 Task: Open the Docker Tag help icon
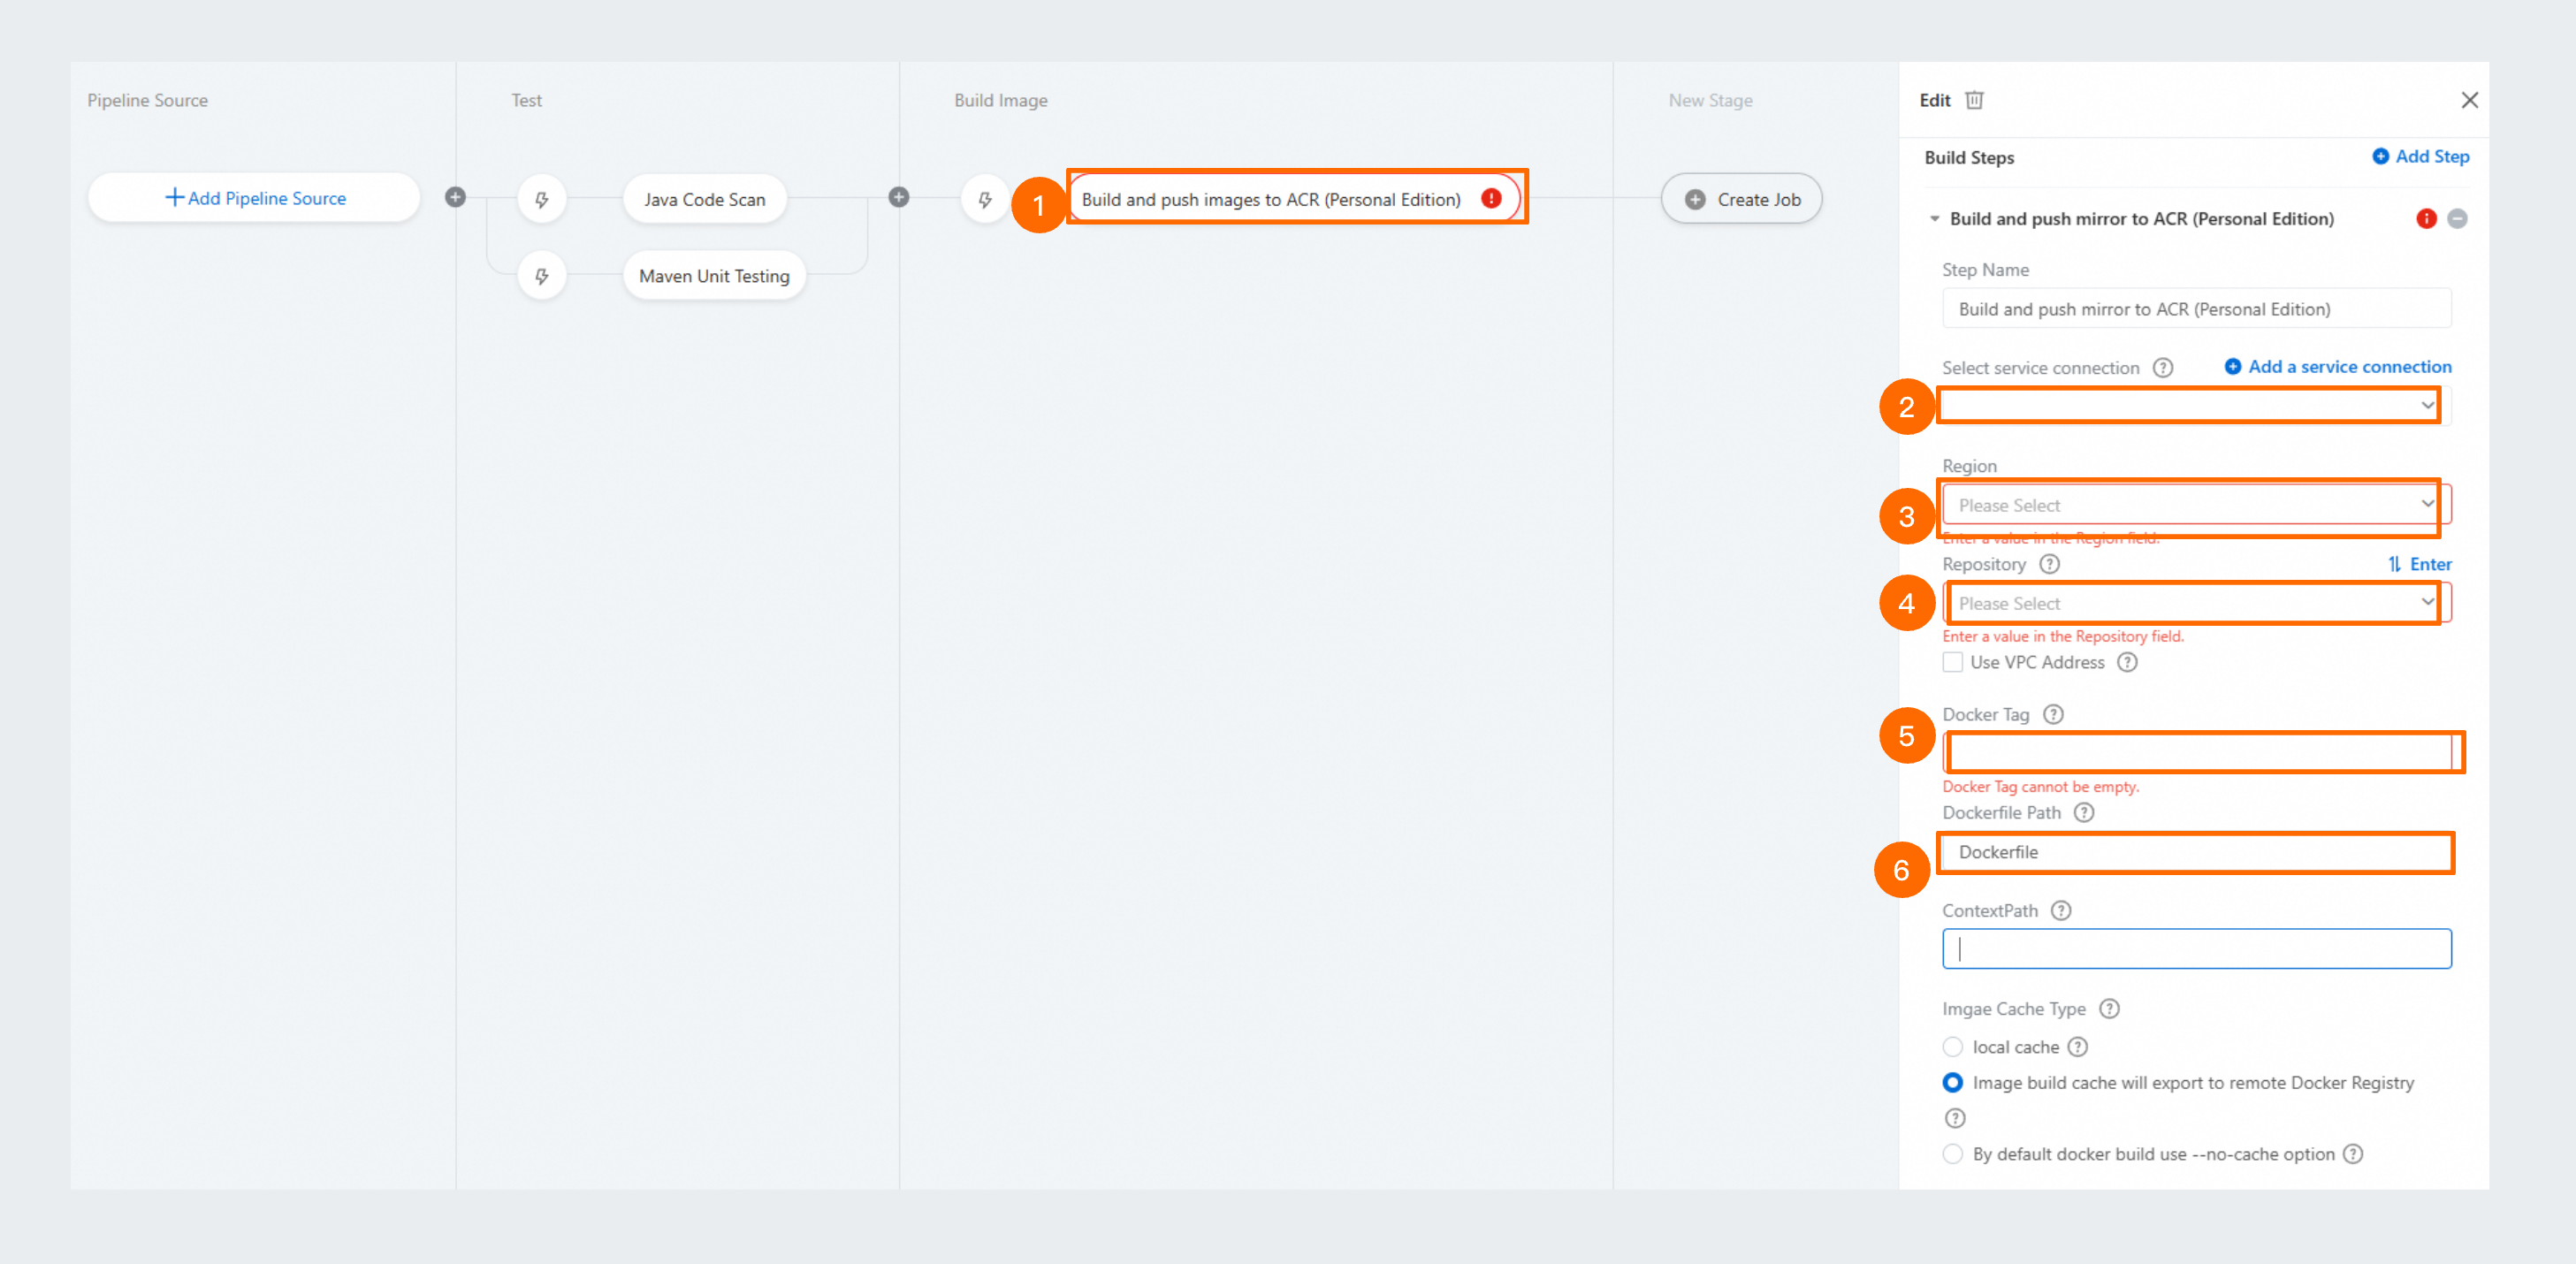point(2053,714)
